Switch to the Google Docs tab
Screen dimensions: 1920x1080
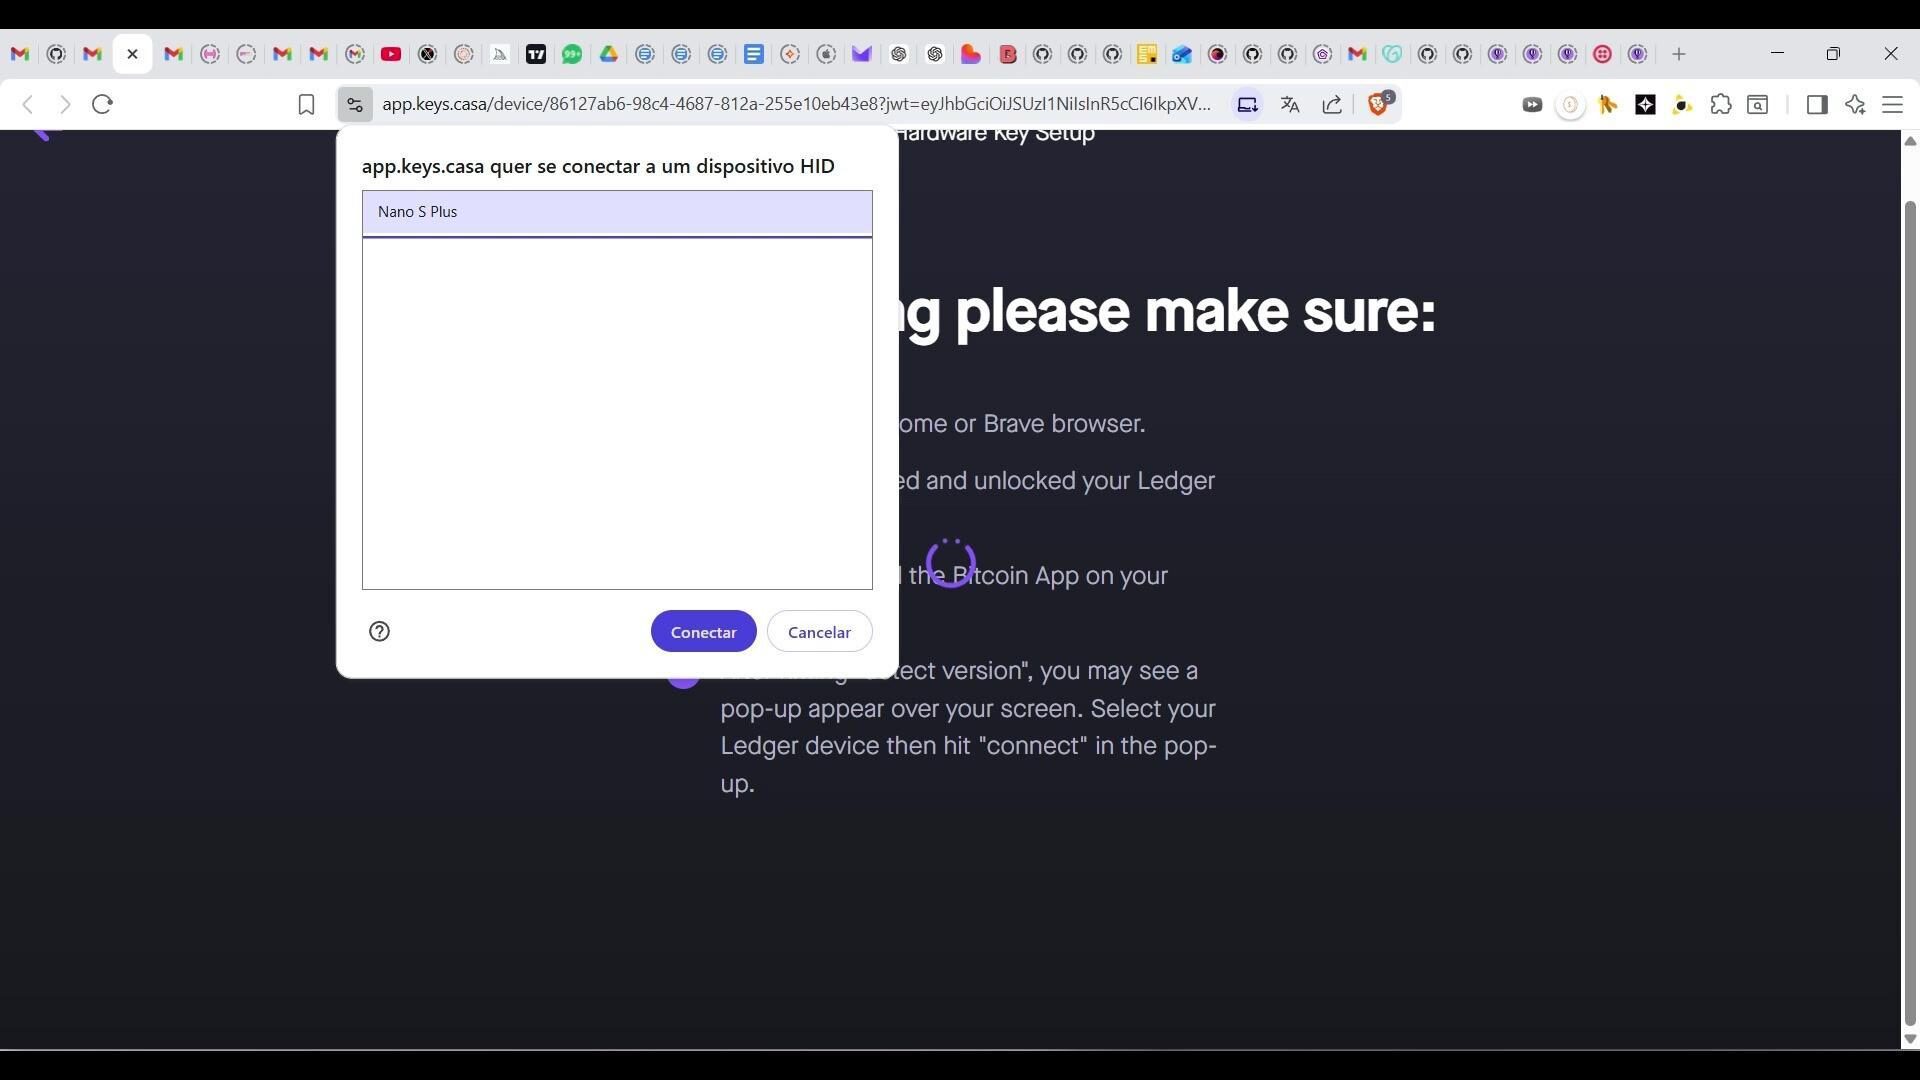[x=754, y=54]
